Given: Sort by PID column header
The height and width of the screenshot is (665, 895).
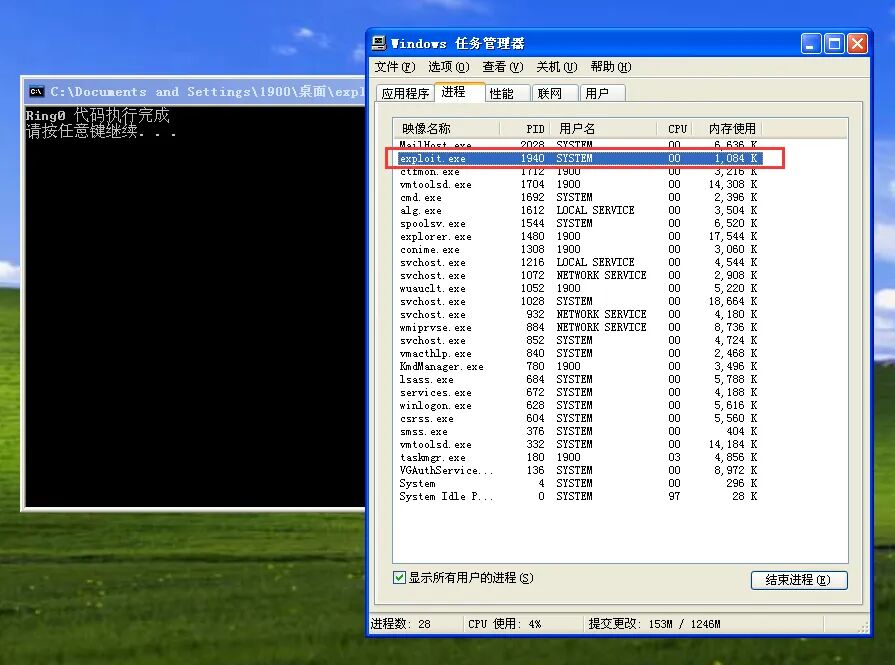Looking at the screenshot, I should pos(525,128).
